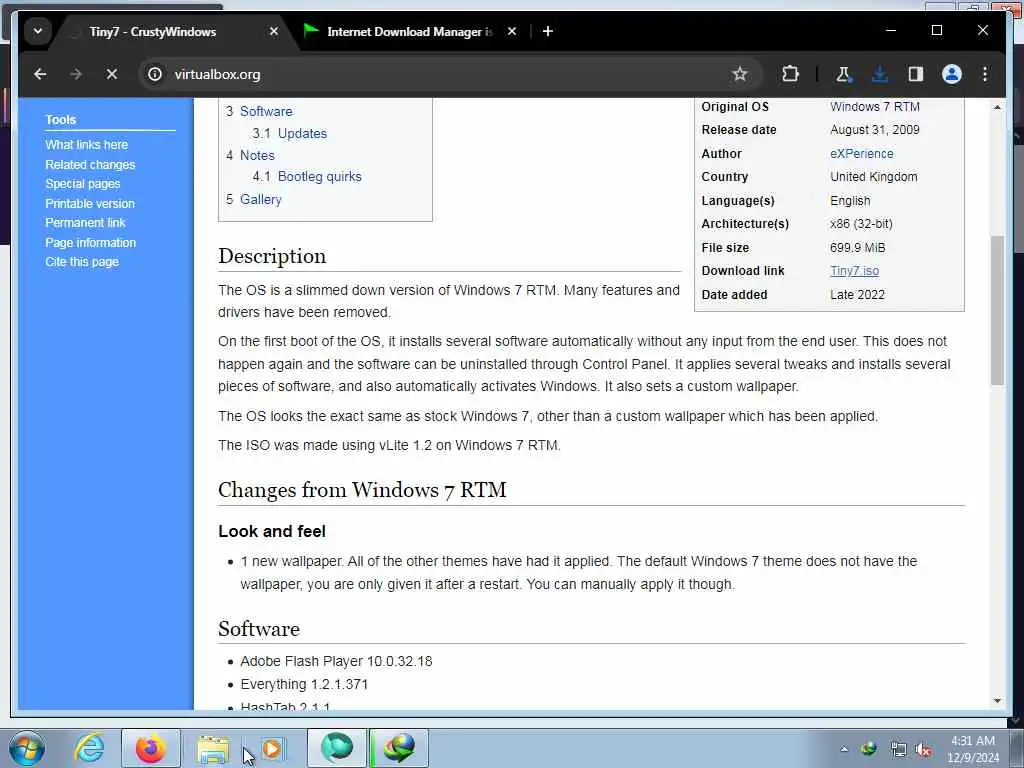Show hidden tray icons arrow
Screen dimensions: 1024x768
tap(844, 750)
